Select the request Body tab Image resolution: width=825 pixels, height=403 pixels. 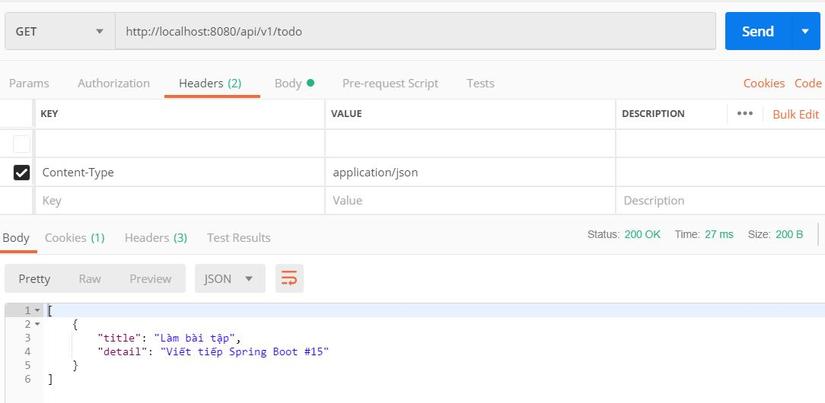(x=294, y=83)
